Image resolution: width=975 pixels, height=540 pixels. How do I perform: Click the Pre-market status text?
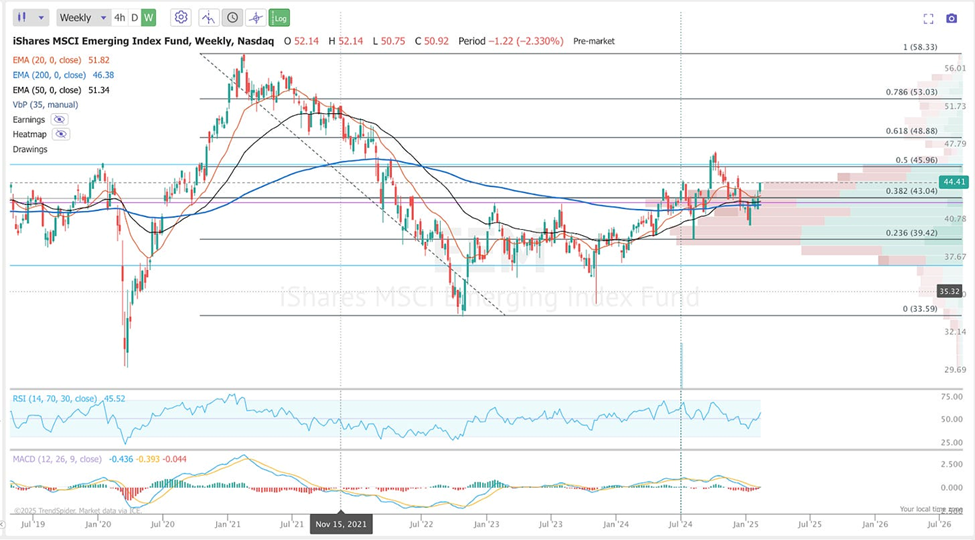coord(594,41)
